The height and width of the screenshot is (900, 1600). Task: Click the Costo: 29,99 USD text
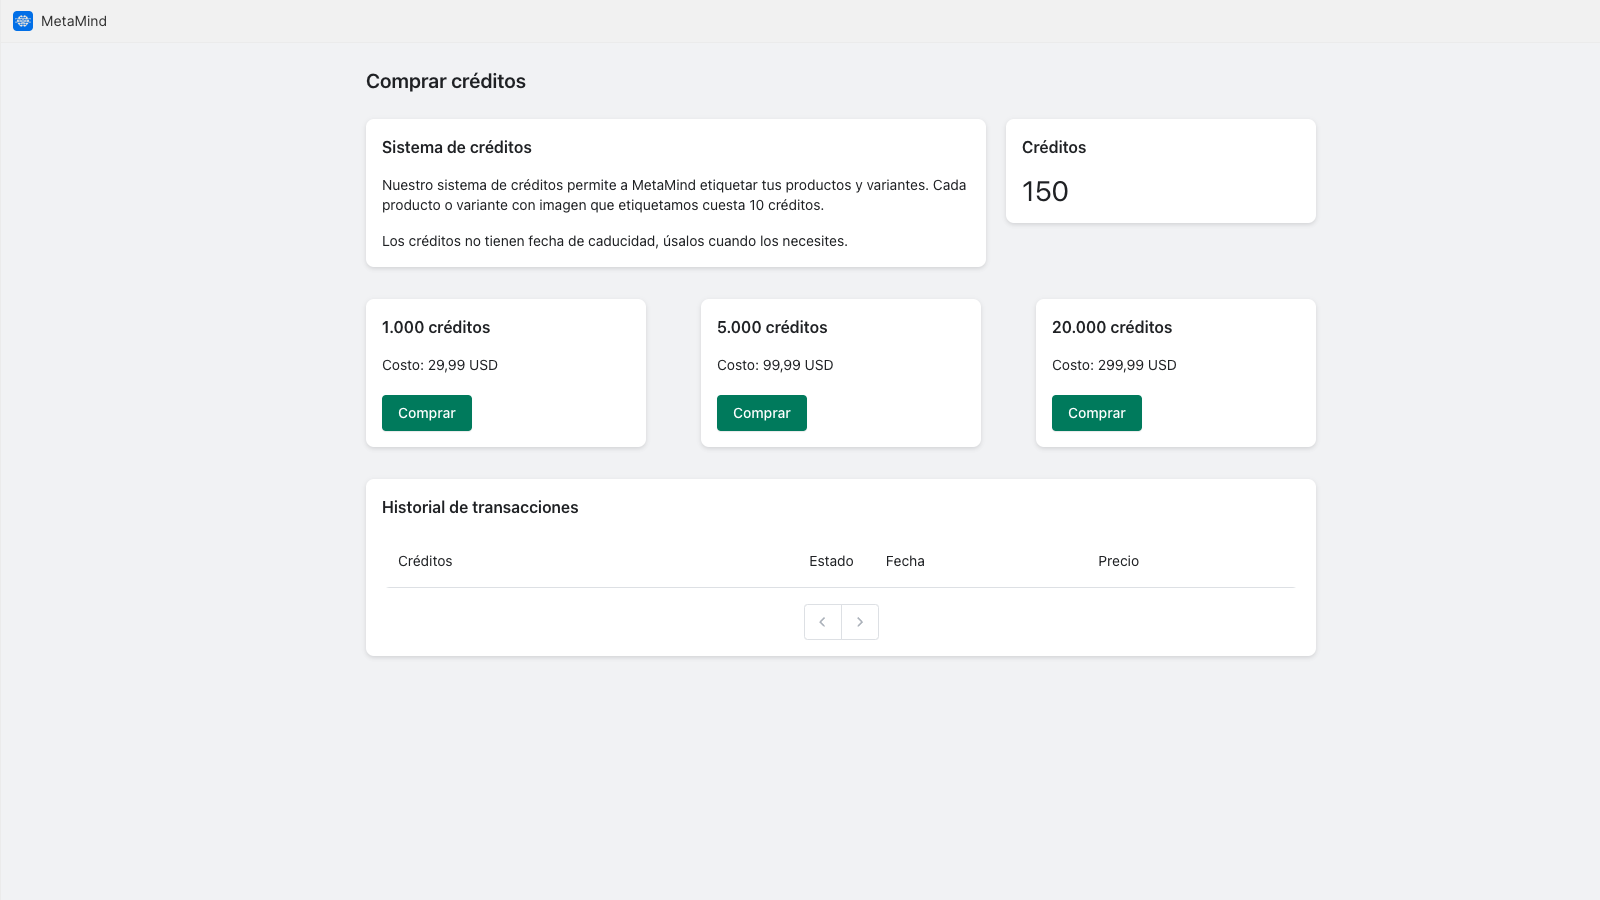pyautogui.click(x=440, y=365)
